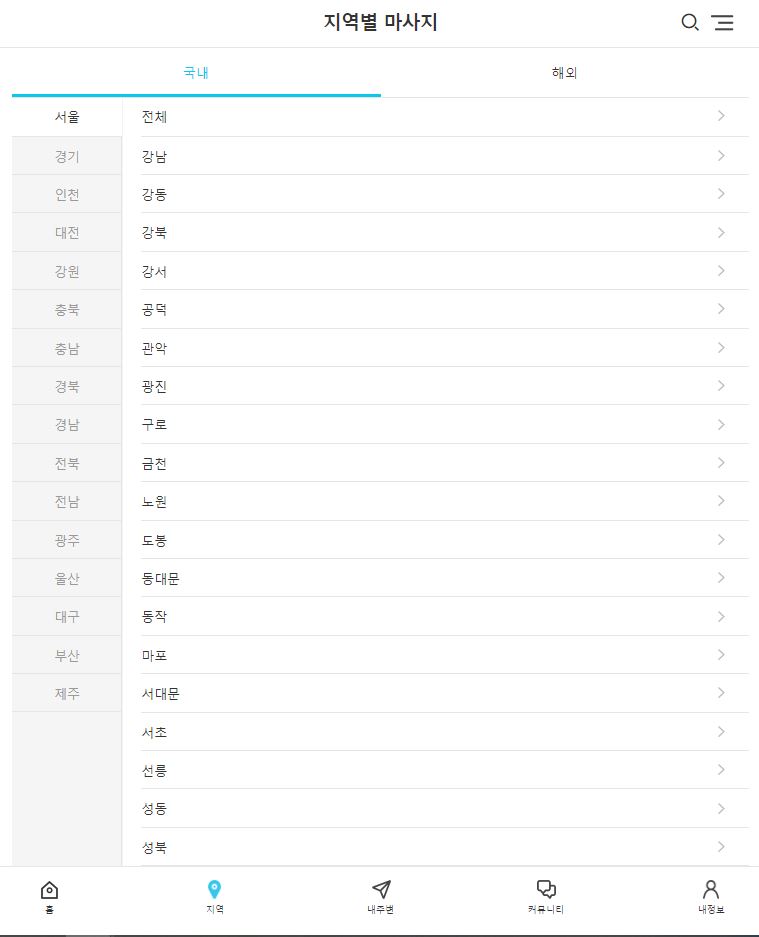Open the 관악 district listing
The image size is (759, 937).
(x=445, y=348)
